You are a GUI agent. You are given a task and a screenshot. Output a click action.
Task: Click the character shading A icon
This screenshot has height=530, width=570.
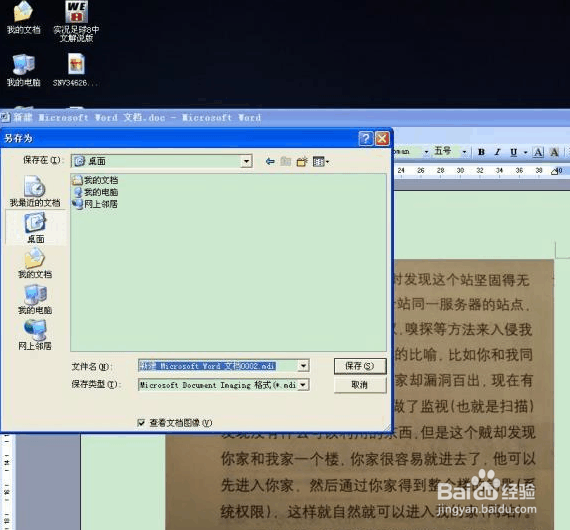click(x=554, y=152)
